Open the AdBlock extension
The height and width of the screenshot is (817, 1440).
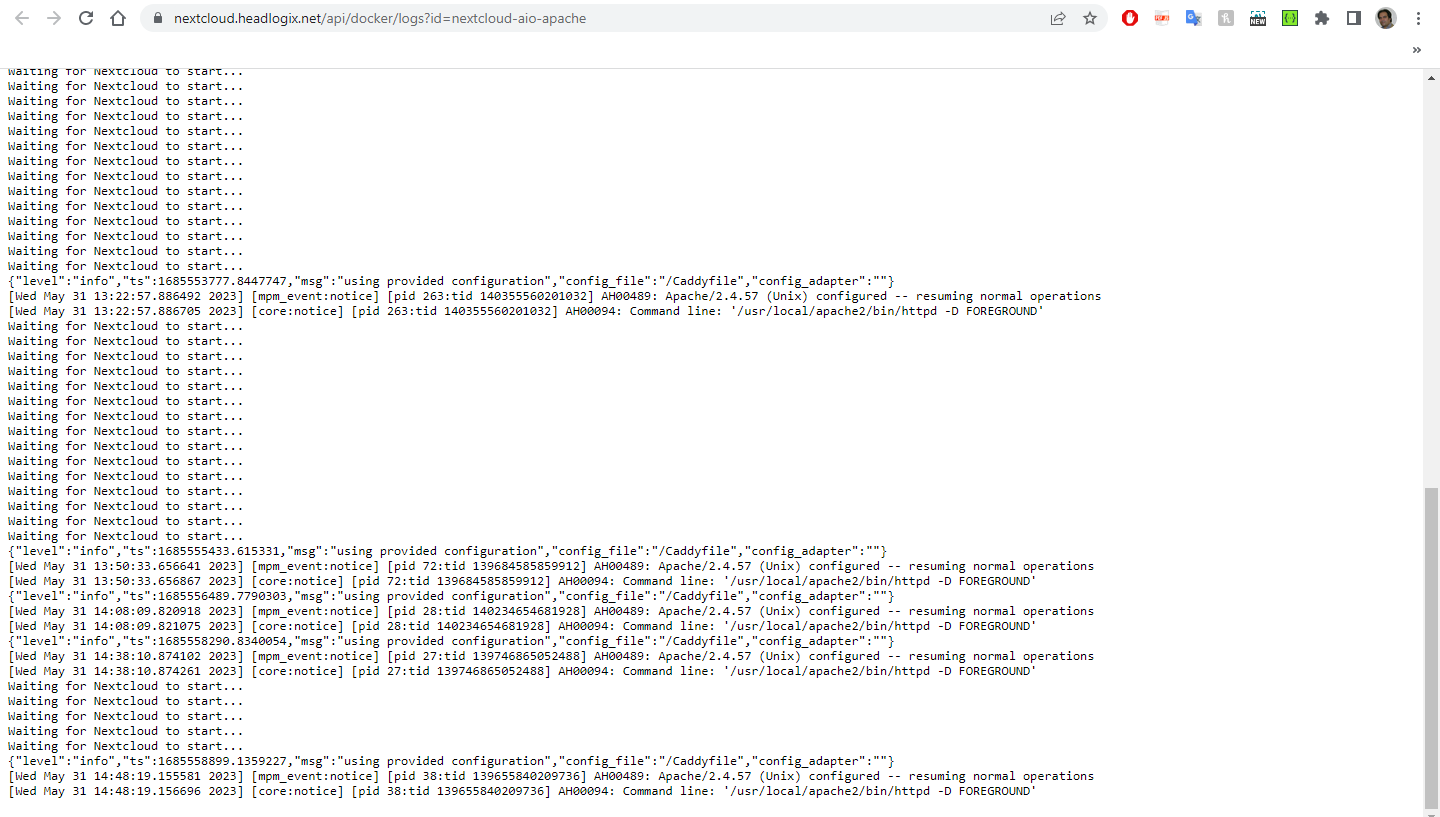[1130, 18]
